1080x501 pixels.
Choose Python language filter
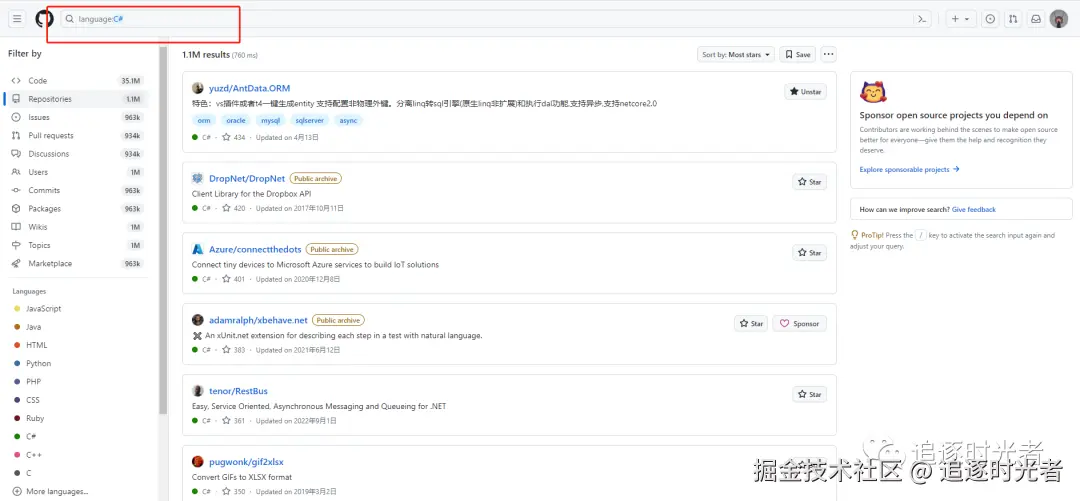coord(39,363)
